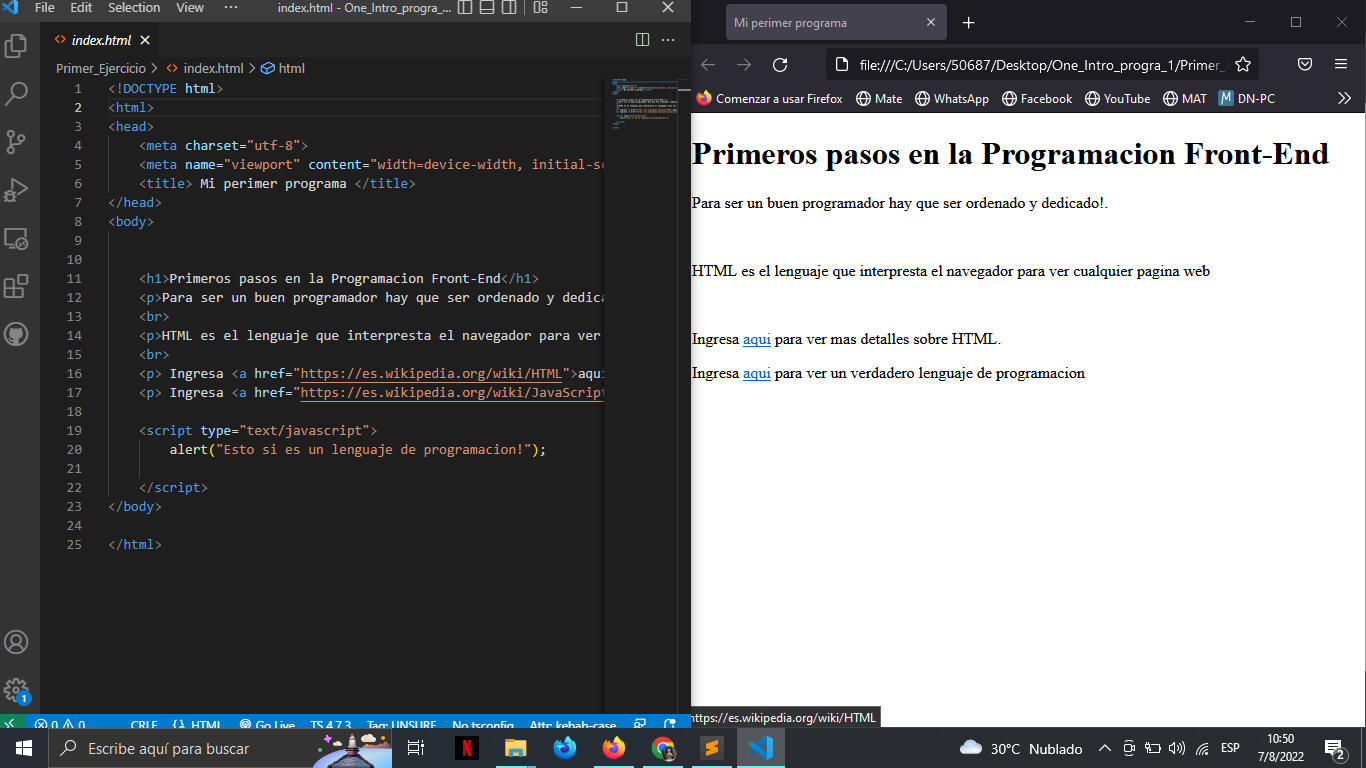The height and width of the screenshot is (768, 1366).
Task: Open the WhatsApp bookmark
Action: [x=952, y=99]
